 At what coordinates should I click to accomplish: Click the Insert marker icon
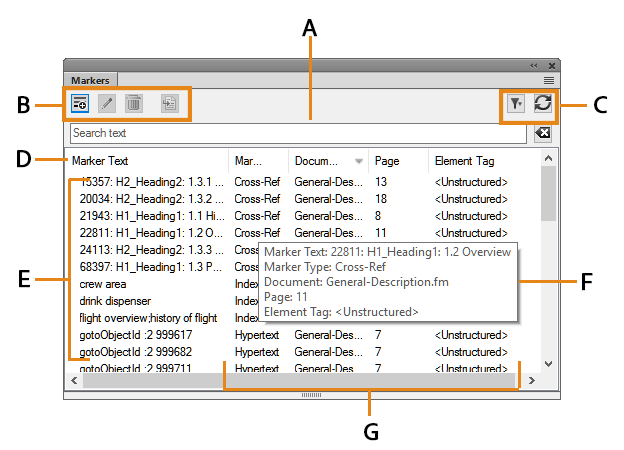[80, 103]
